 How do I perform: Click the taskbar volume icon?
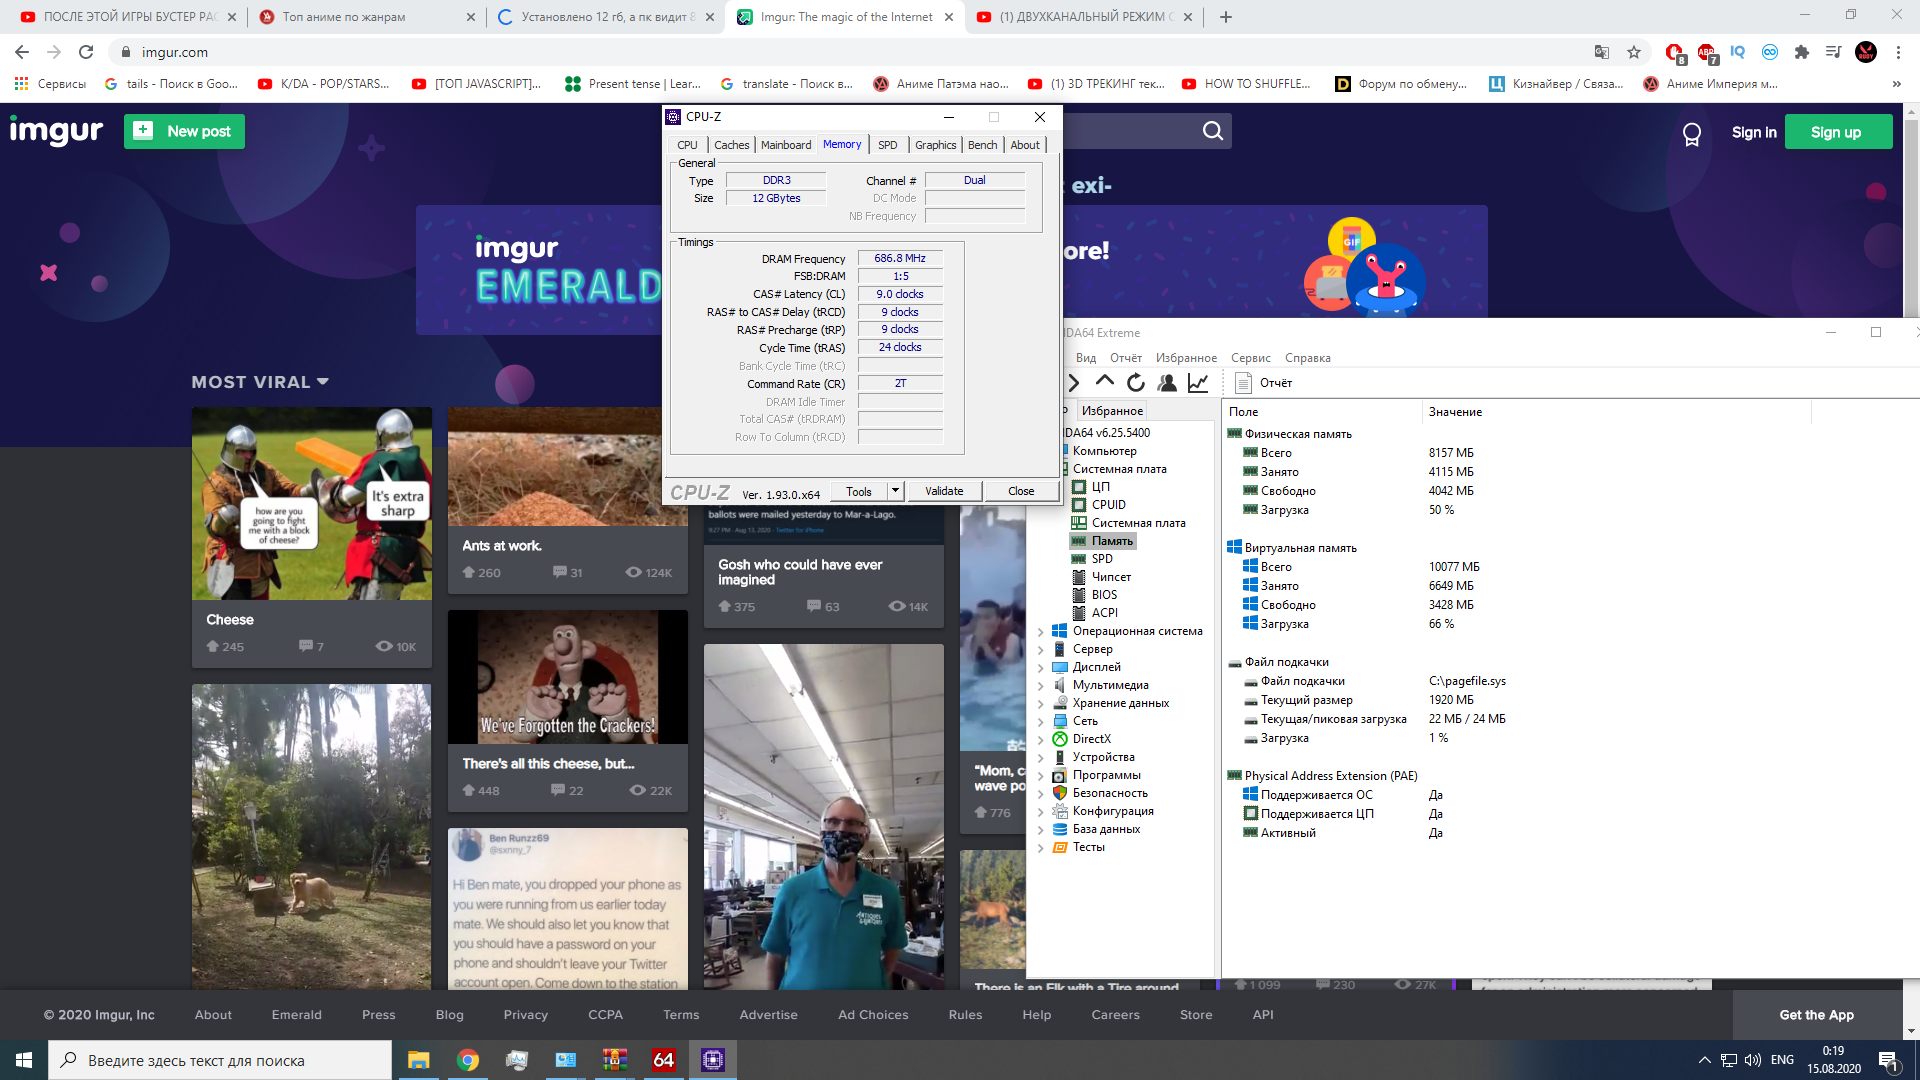(1752, 1060)
